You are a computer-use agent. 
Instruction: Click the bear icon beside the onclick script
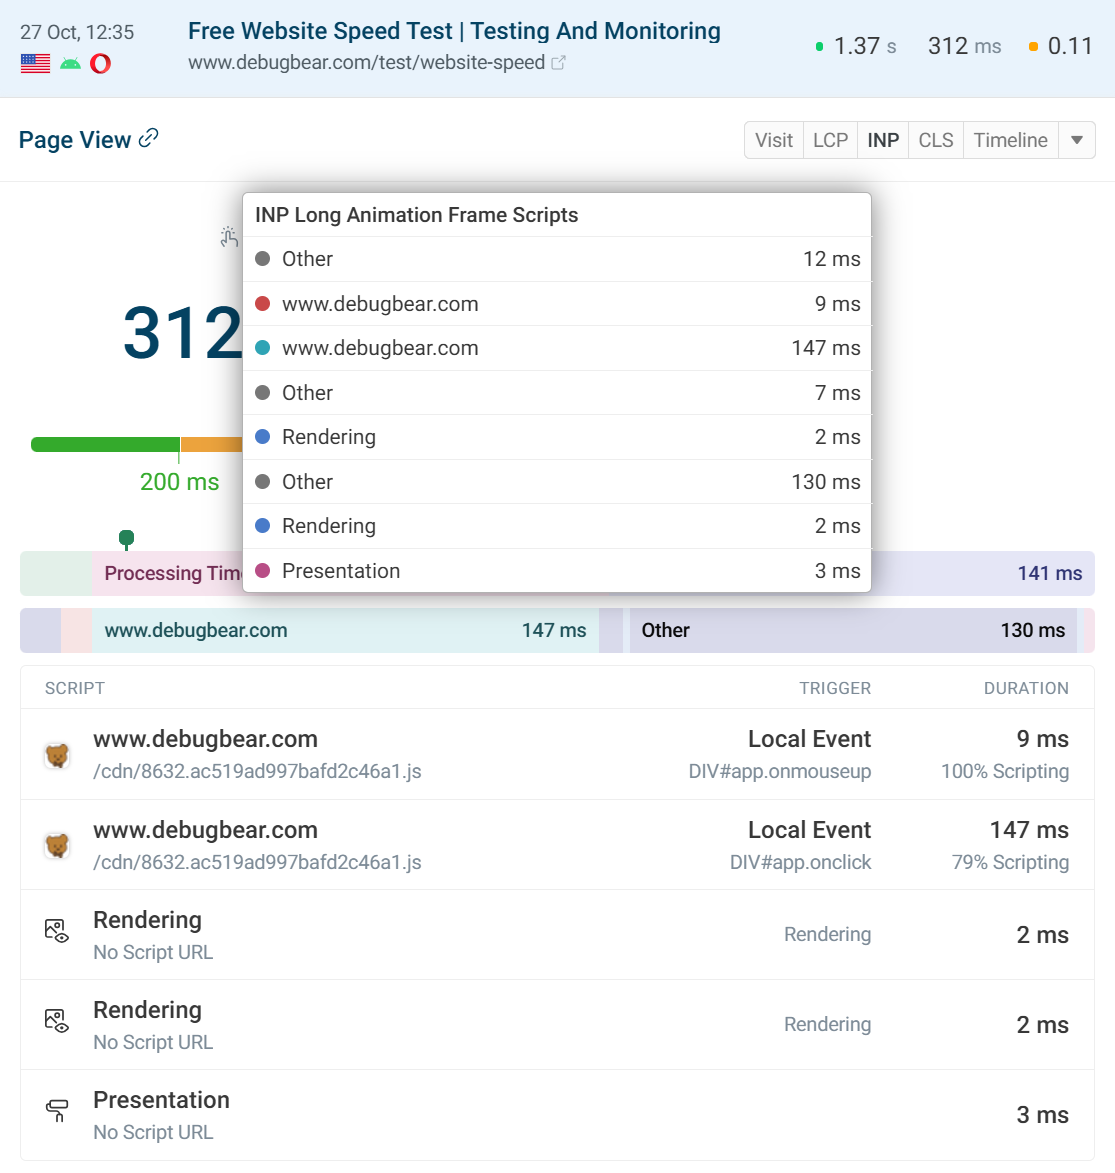57,846
